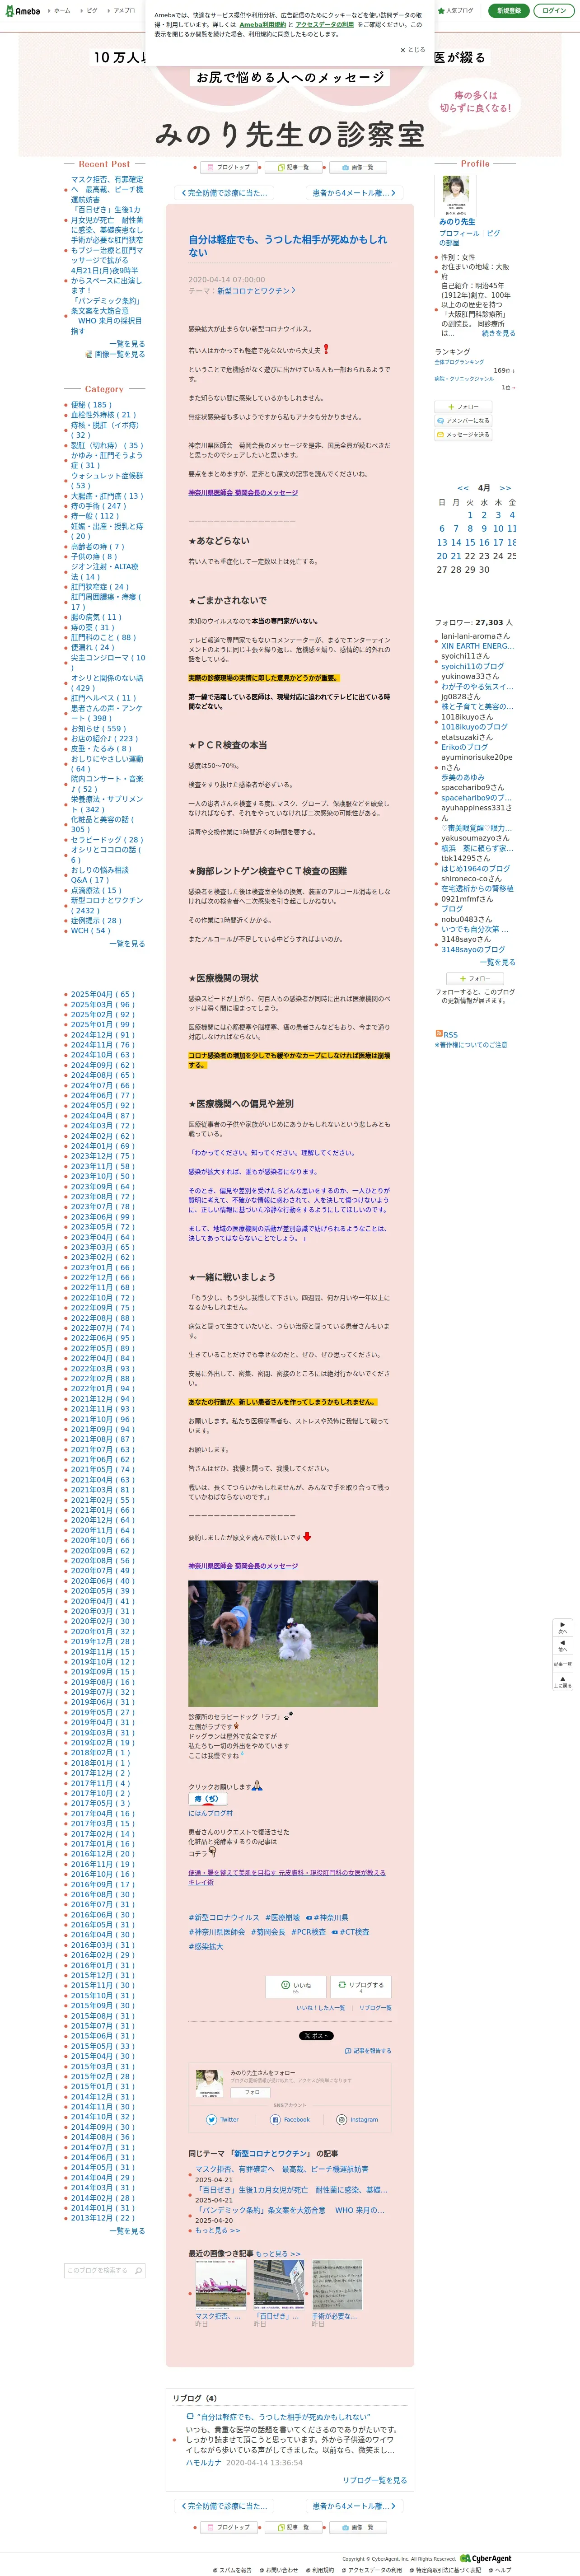Click 画像一覧 tab above the article
The height and width of the screenshot is (2576, 580).
pyautogui.click(x=358, y=167)
